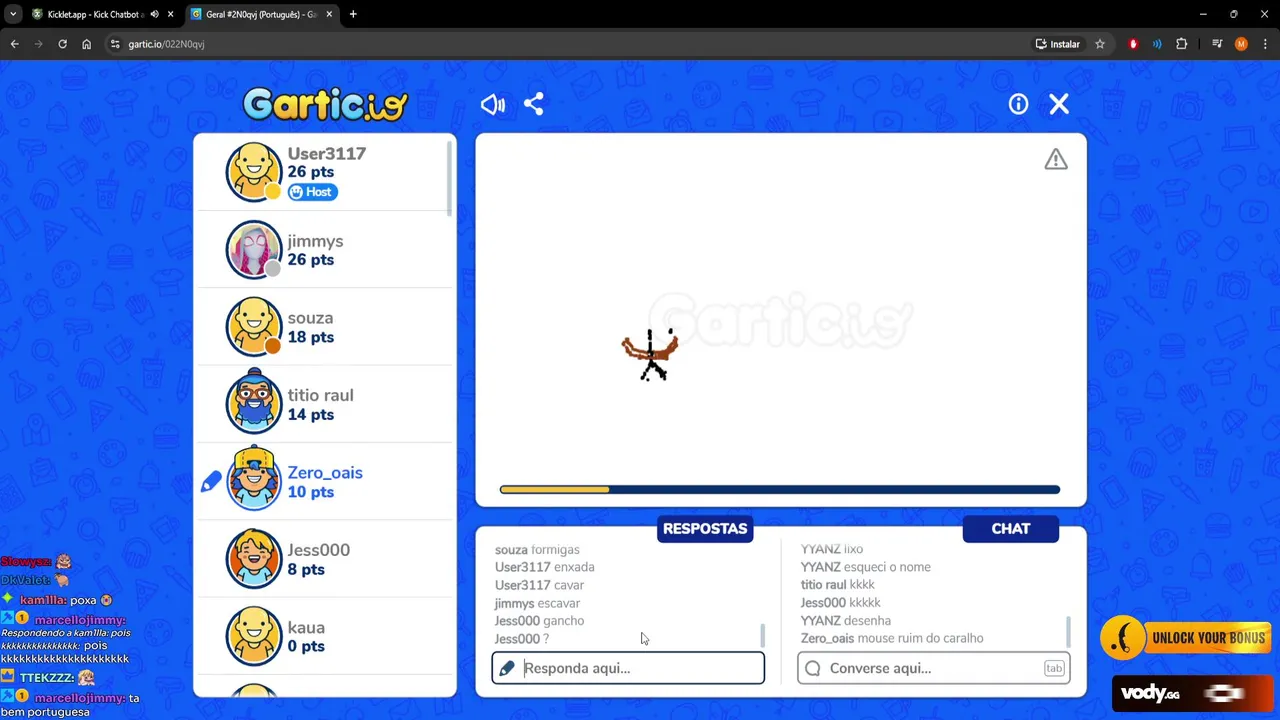1280x720 pixels.
Task: Switch to the Geral #2N0qvj browser tab
Action: (x=262, y=14)
